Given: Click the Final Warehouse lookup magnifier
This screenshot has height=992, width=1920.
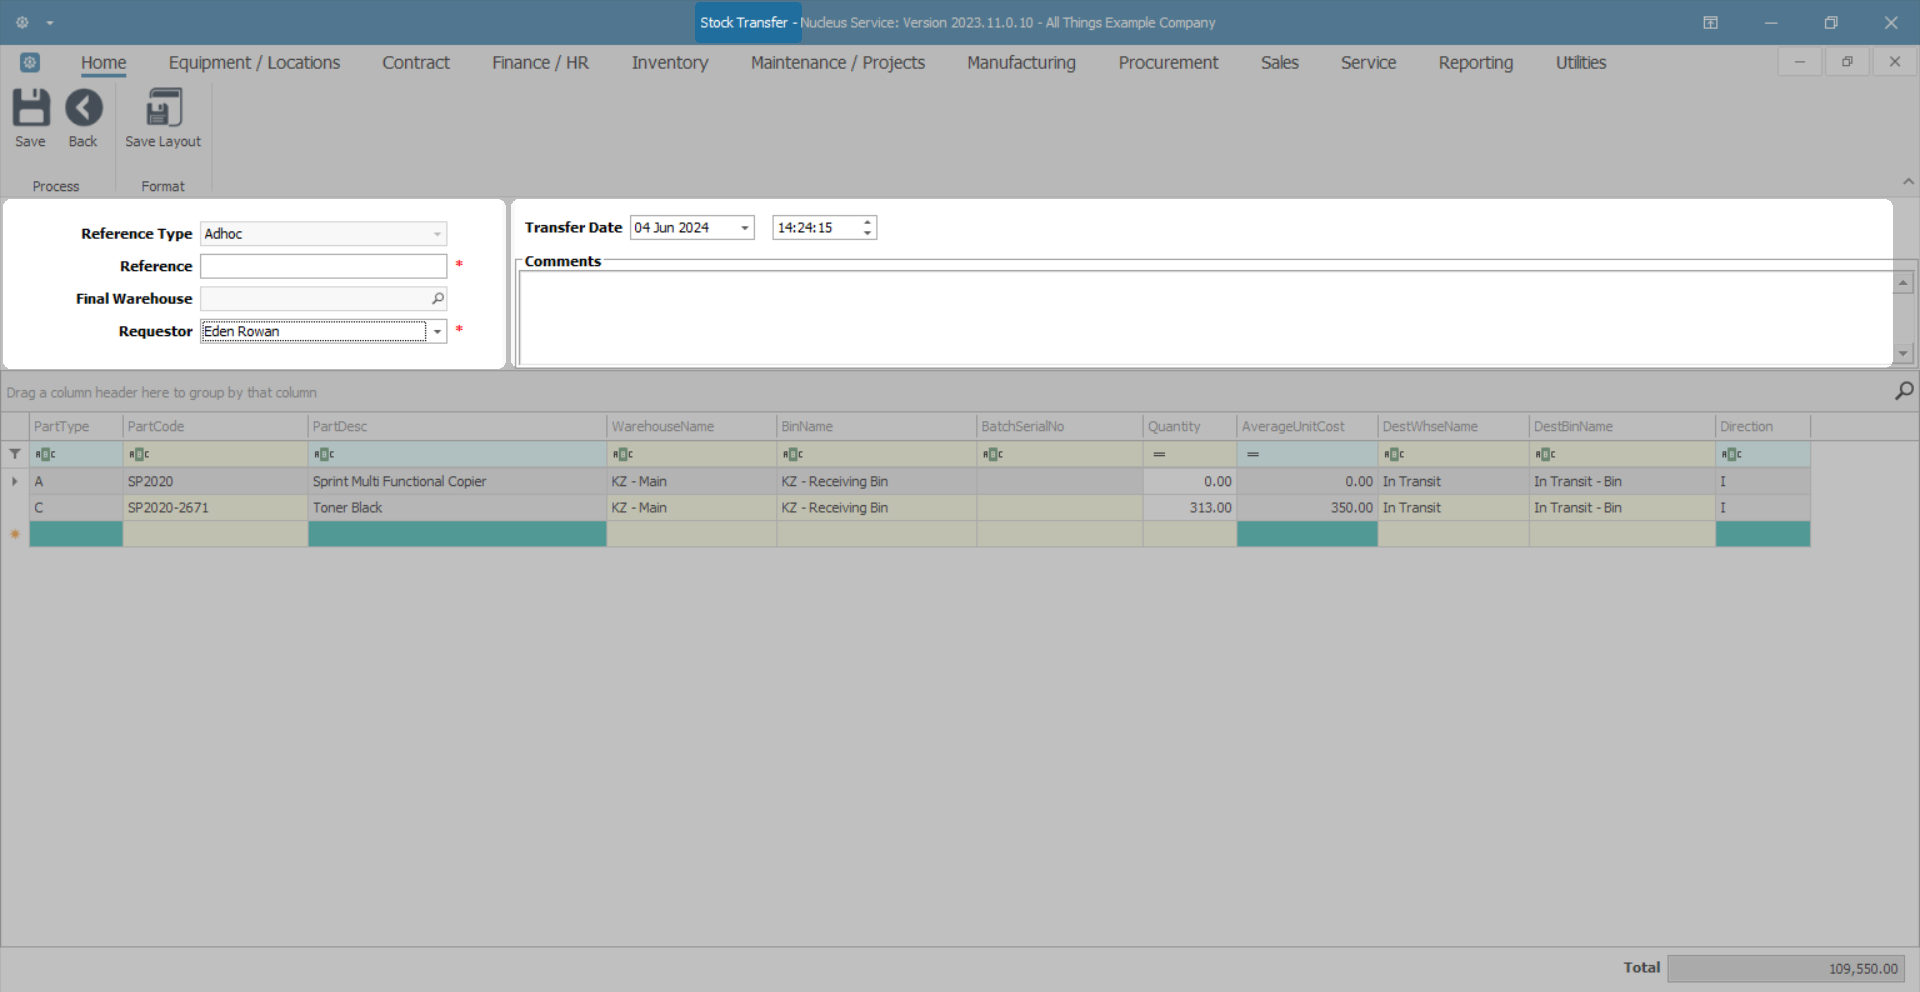Looking at the screenshot, I should [x=438, y=298].
